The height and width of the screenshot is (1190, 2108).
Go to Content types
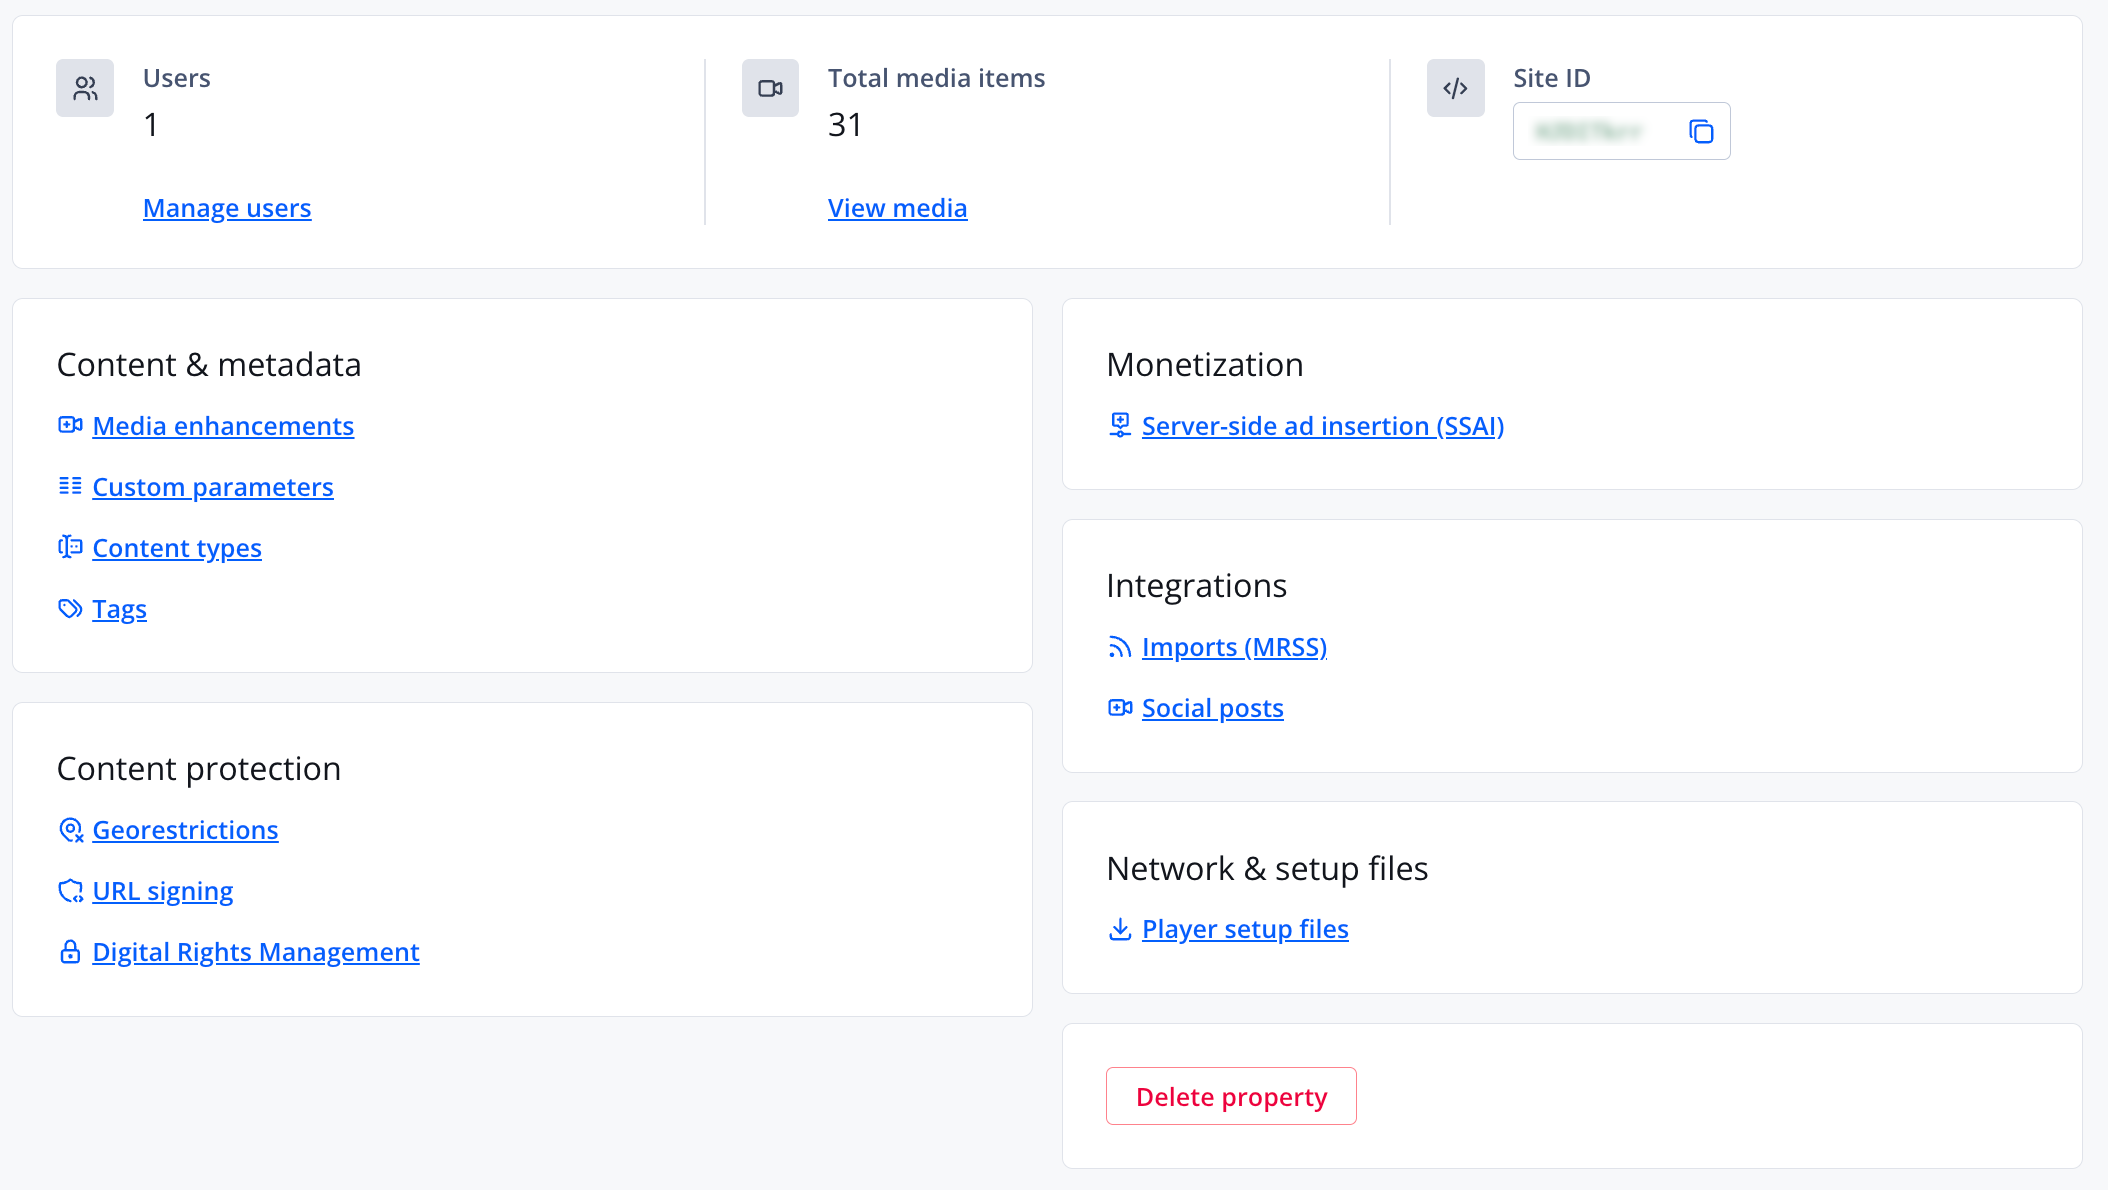pos(177,548)
